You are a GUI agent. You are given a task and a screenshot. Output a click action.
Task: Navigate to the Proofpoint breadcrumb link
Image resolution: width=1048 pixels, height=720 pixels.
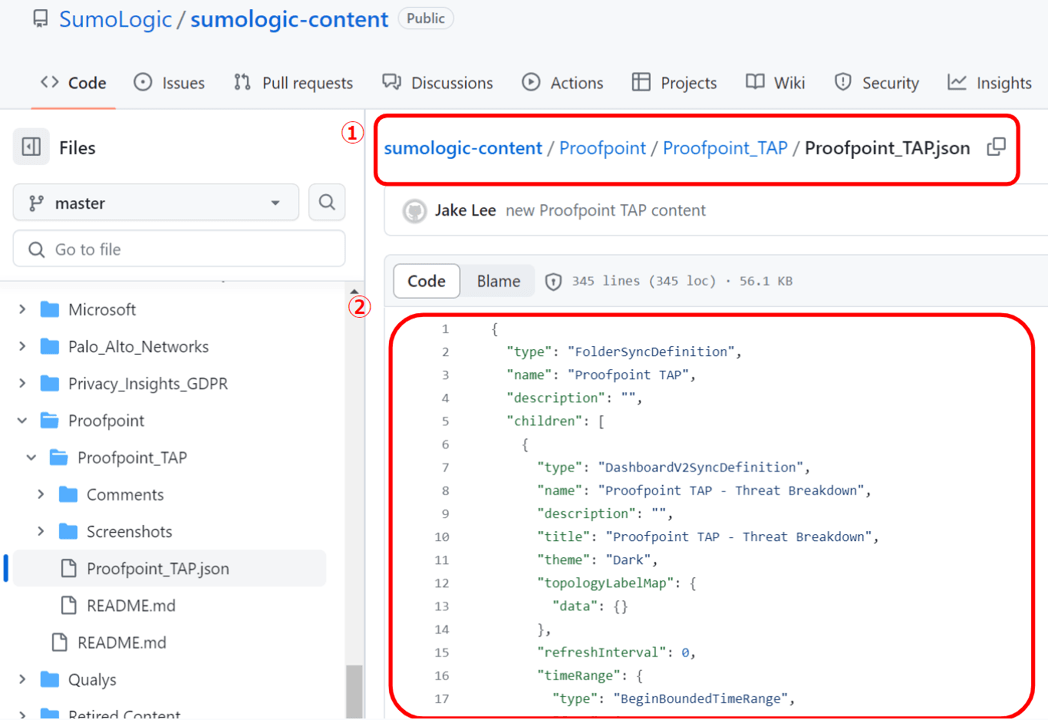[603, 147]
